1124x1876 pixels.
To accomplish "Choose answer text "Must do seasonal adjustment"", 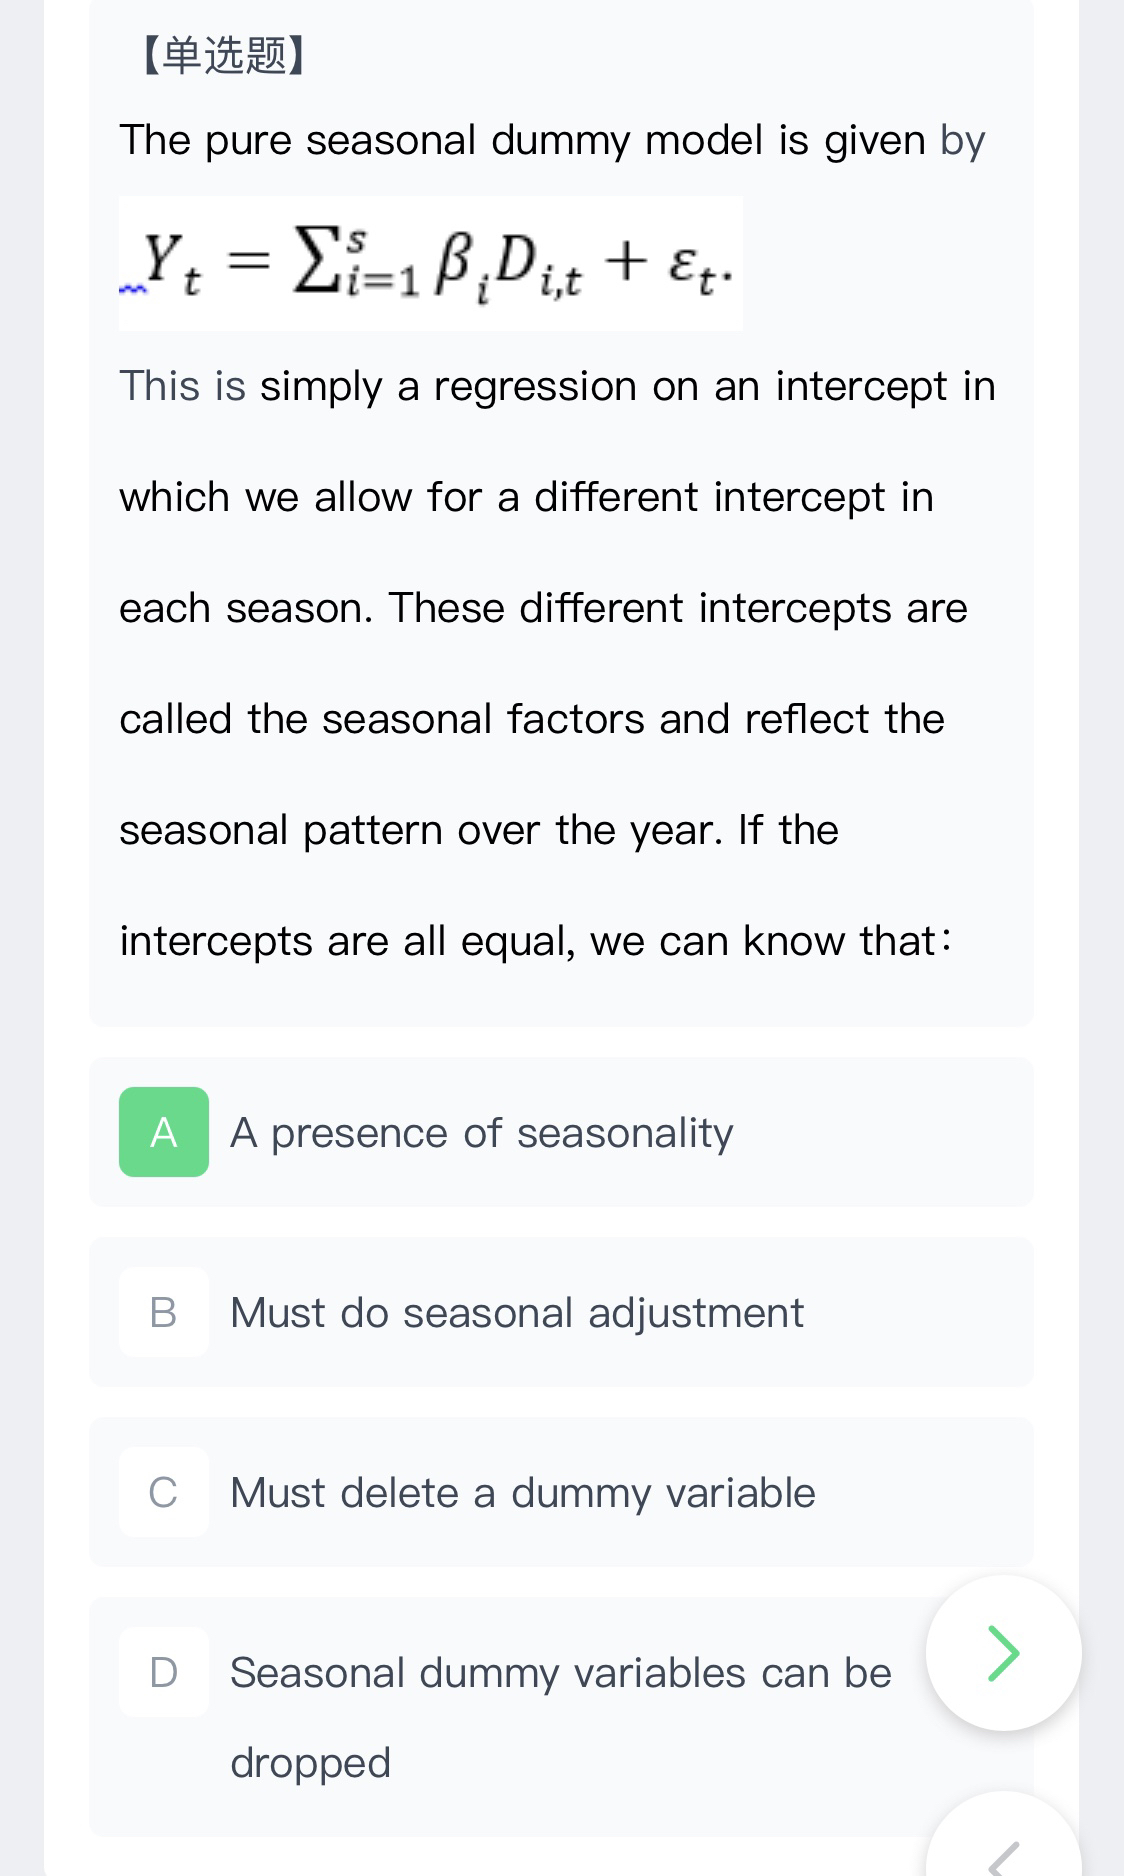I will coord(516,1313).
